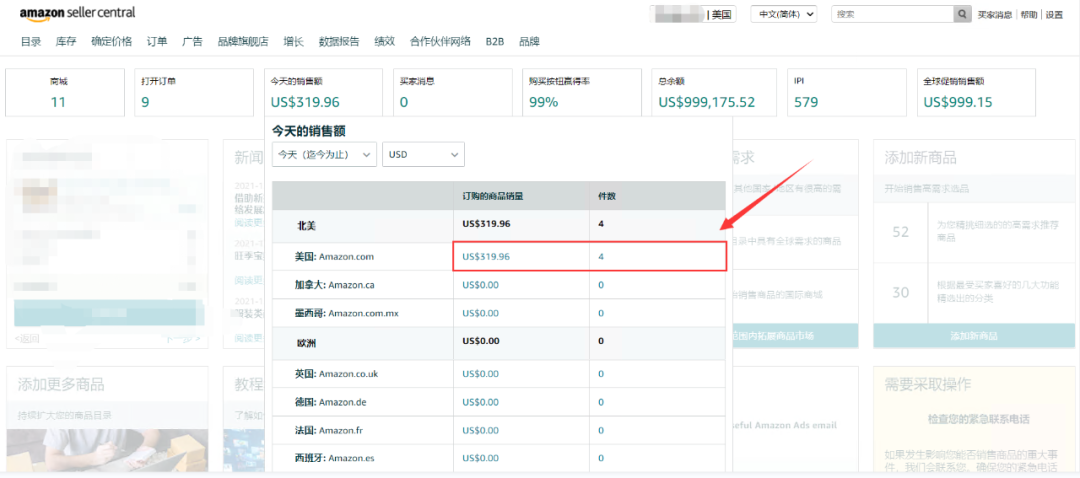
Task: Select the IPI score card
Action: 845,92
